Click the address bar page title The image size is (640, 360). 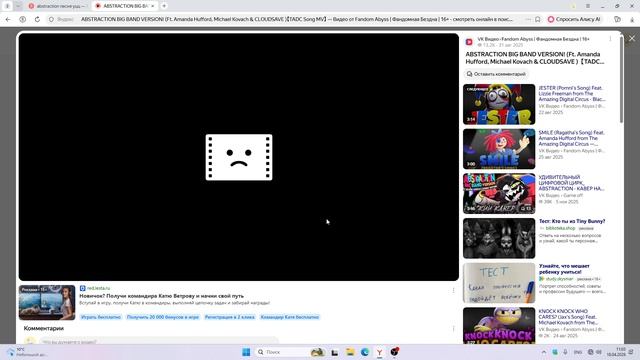tap(297, 19)
